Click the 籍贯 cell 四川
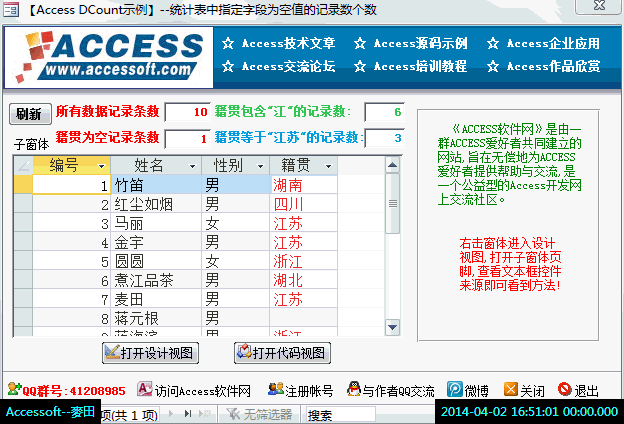This screenshot has width=624, height=424. 304,204
